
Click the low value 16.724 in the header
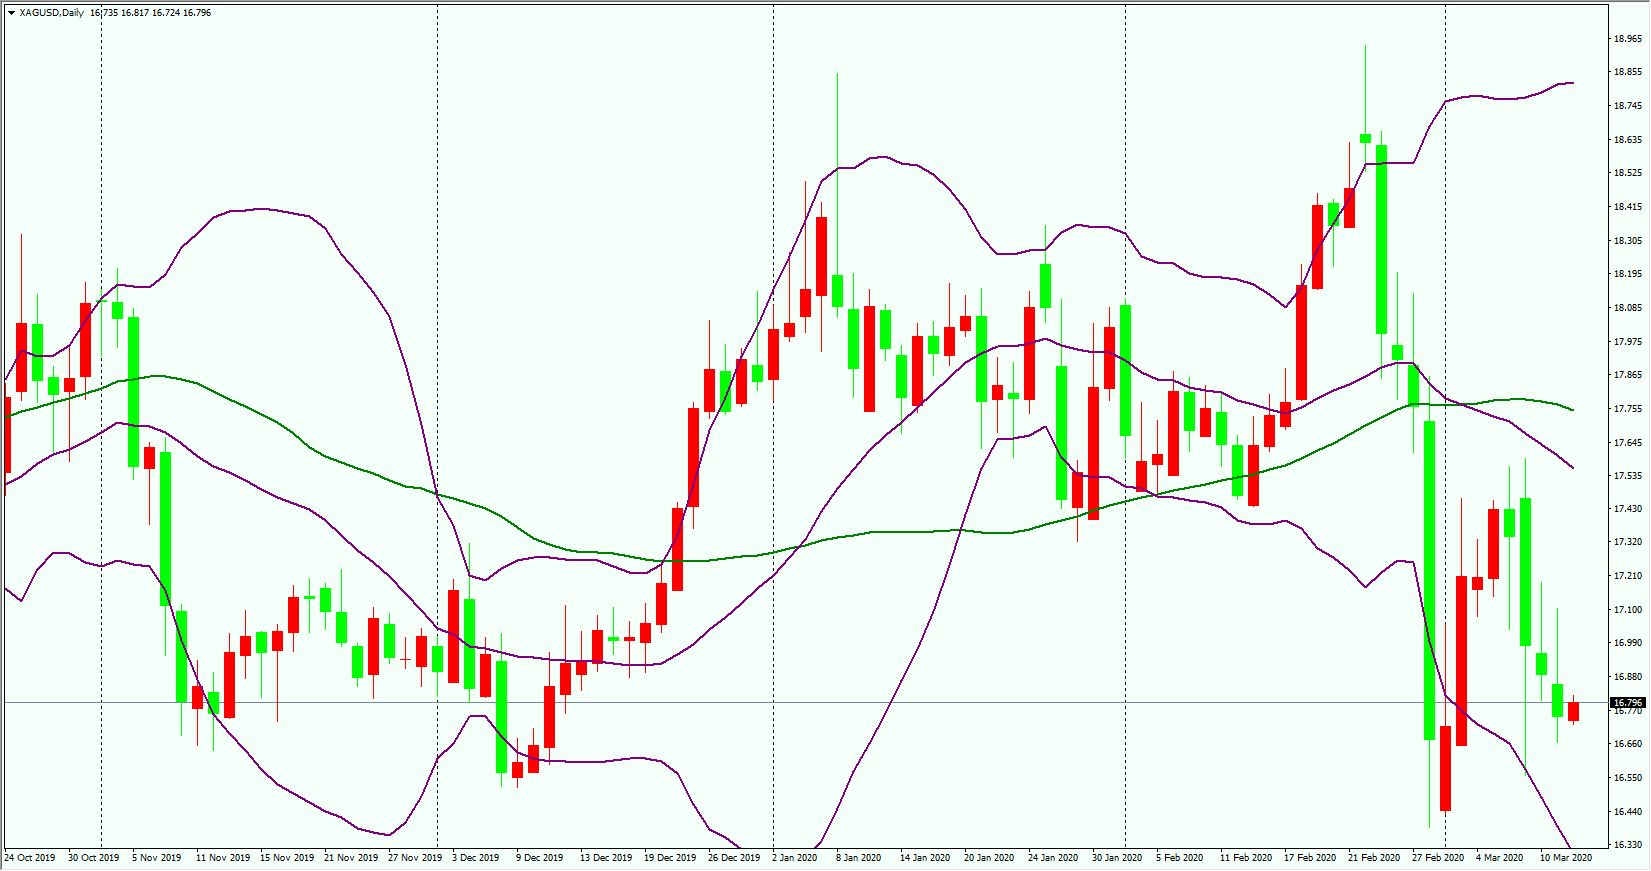pyautogui.click(x=166, y=13)
